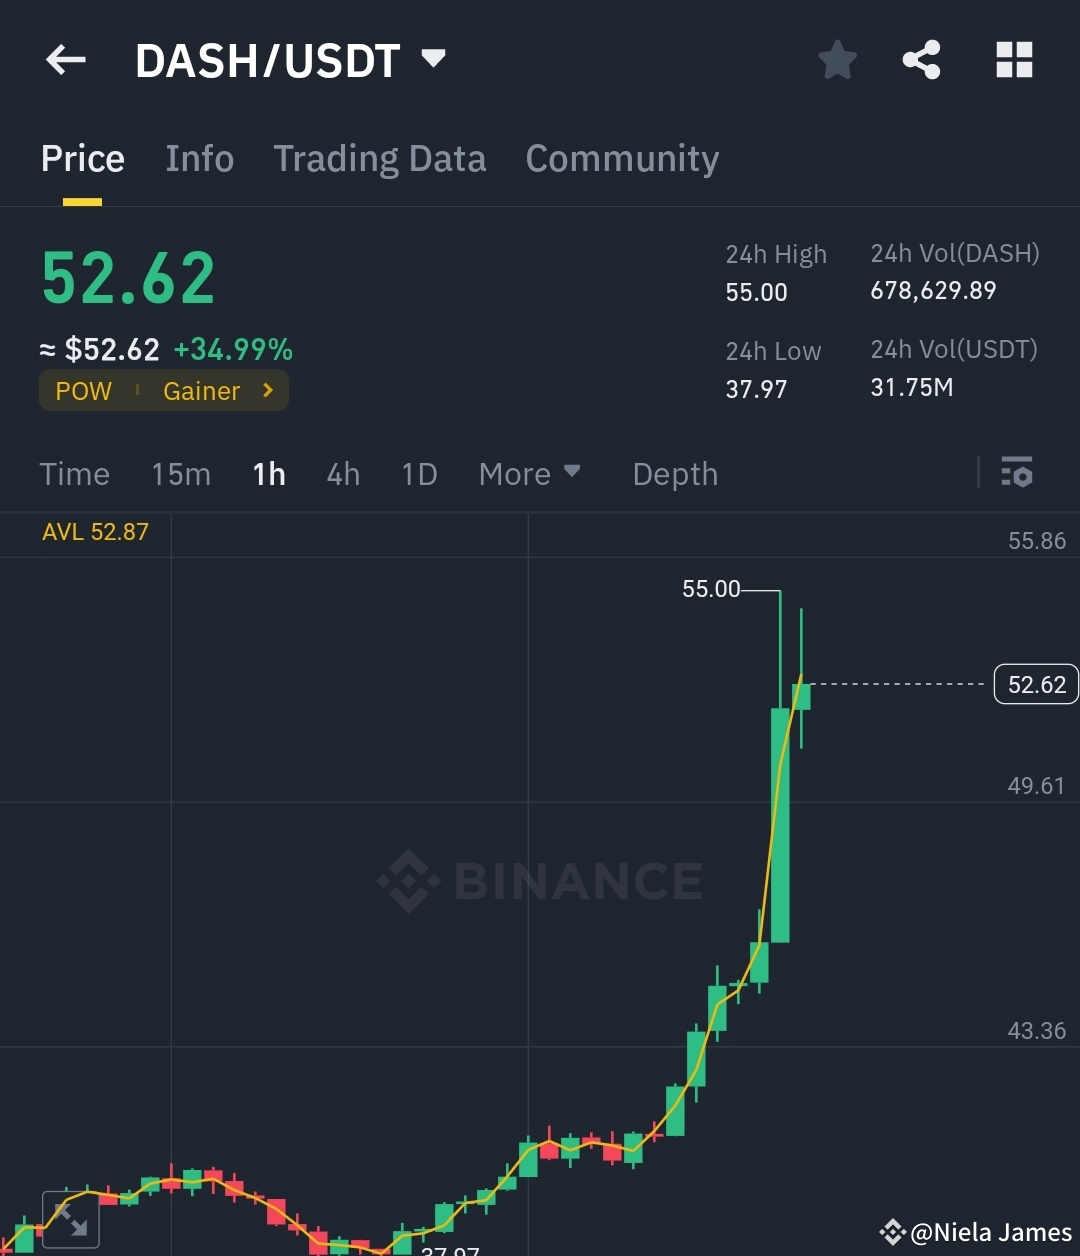The image size is (1080, 1256).
Task: Open chart indicator settings icon beside intervals
Action: click(x=1016, y=472)
